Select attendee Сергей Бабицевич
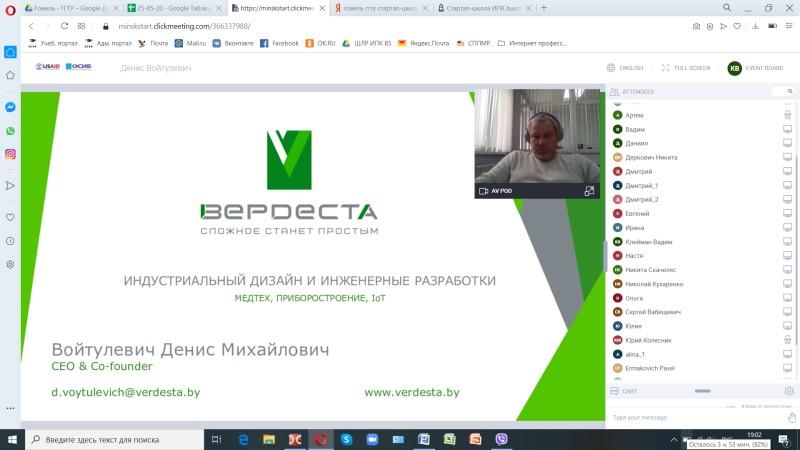800x450 pixels. (653, 312)
